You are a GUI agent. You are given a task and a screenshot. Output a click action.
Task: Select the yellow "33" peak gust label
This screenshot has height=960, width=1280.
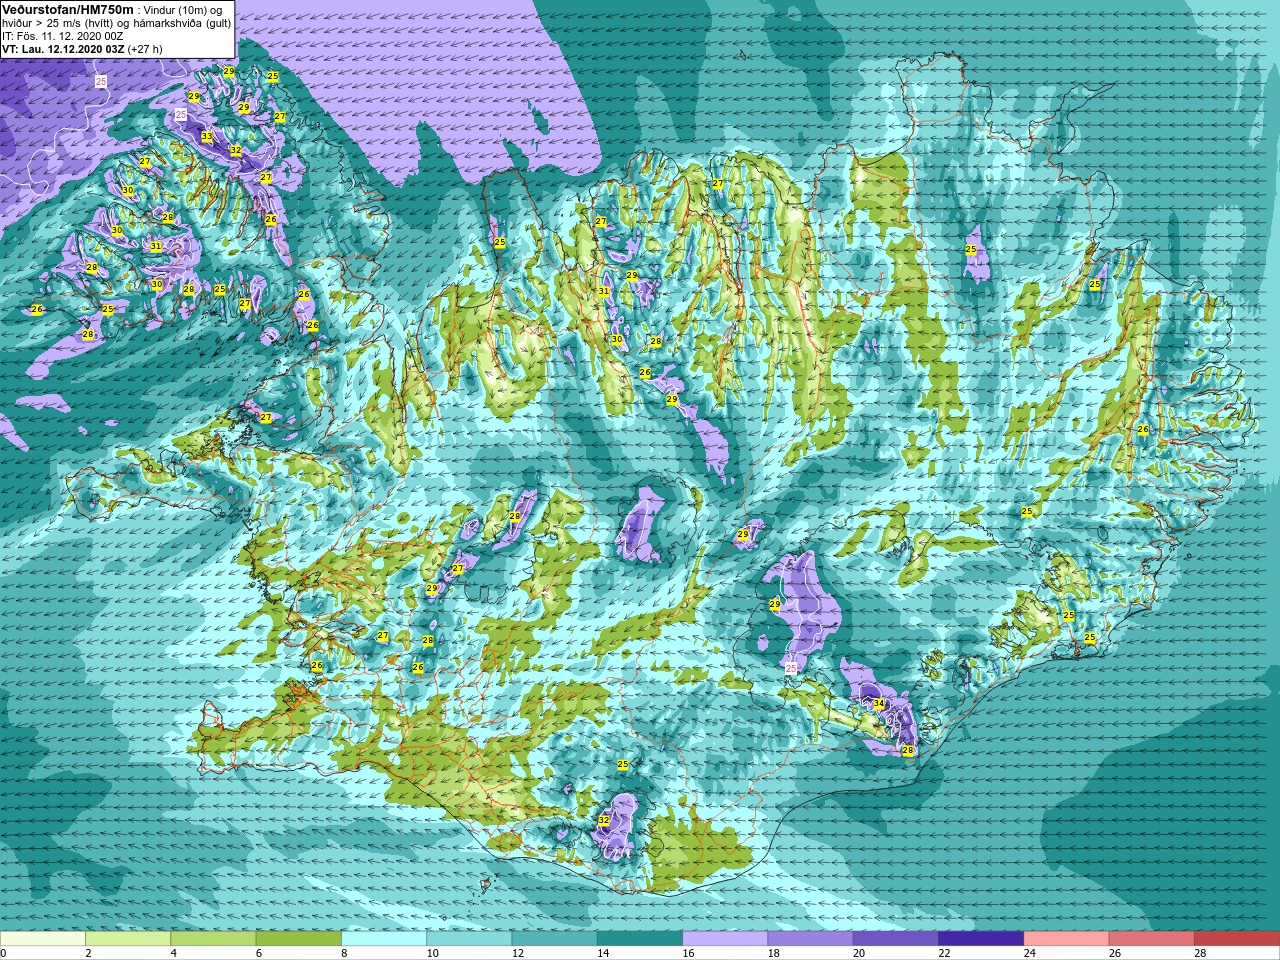[206, 136]
